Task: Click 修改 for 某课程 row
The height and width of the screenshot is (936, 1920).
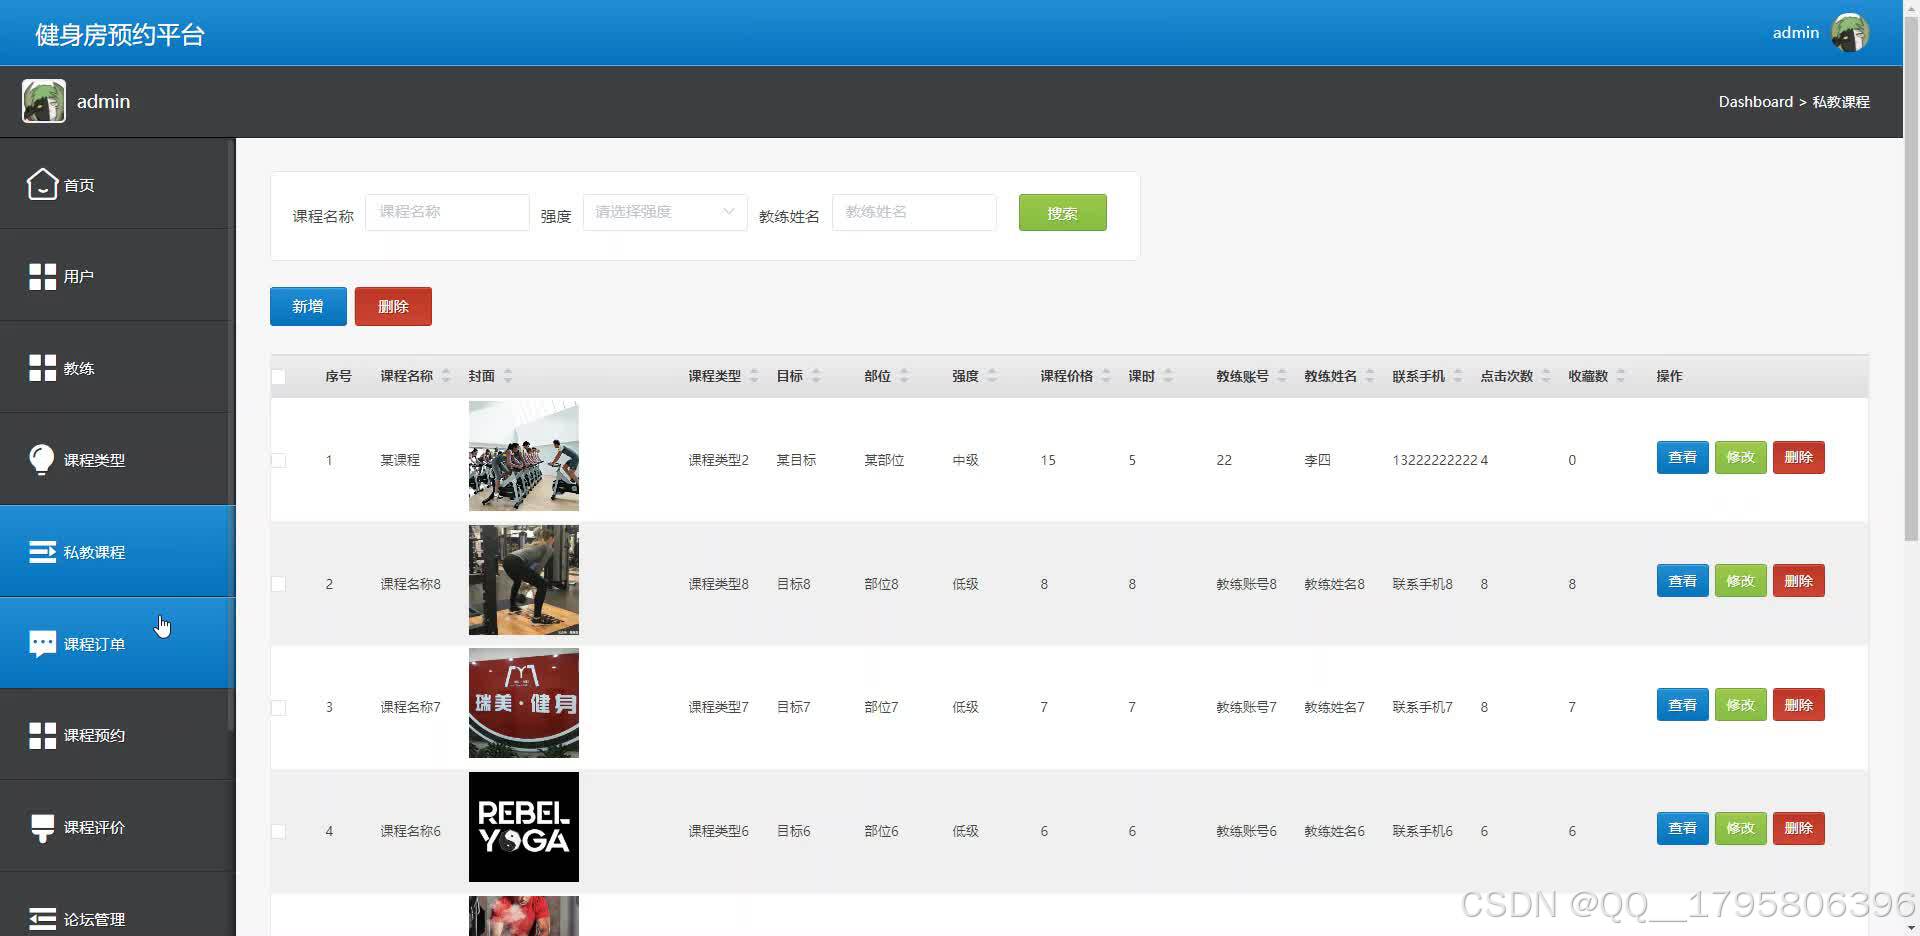Action: pyautogui.click(x=1740, y=457)
